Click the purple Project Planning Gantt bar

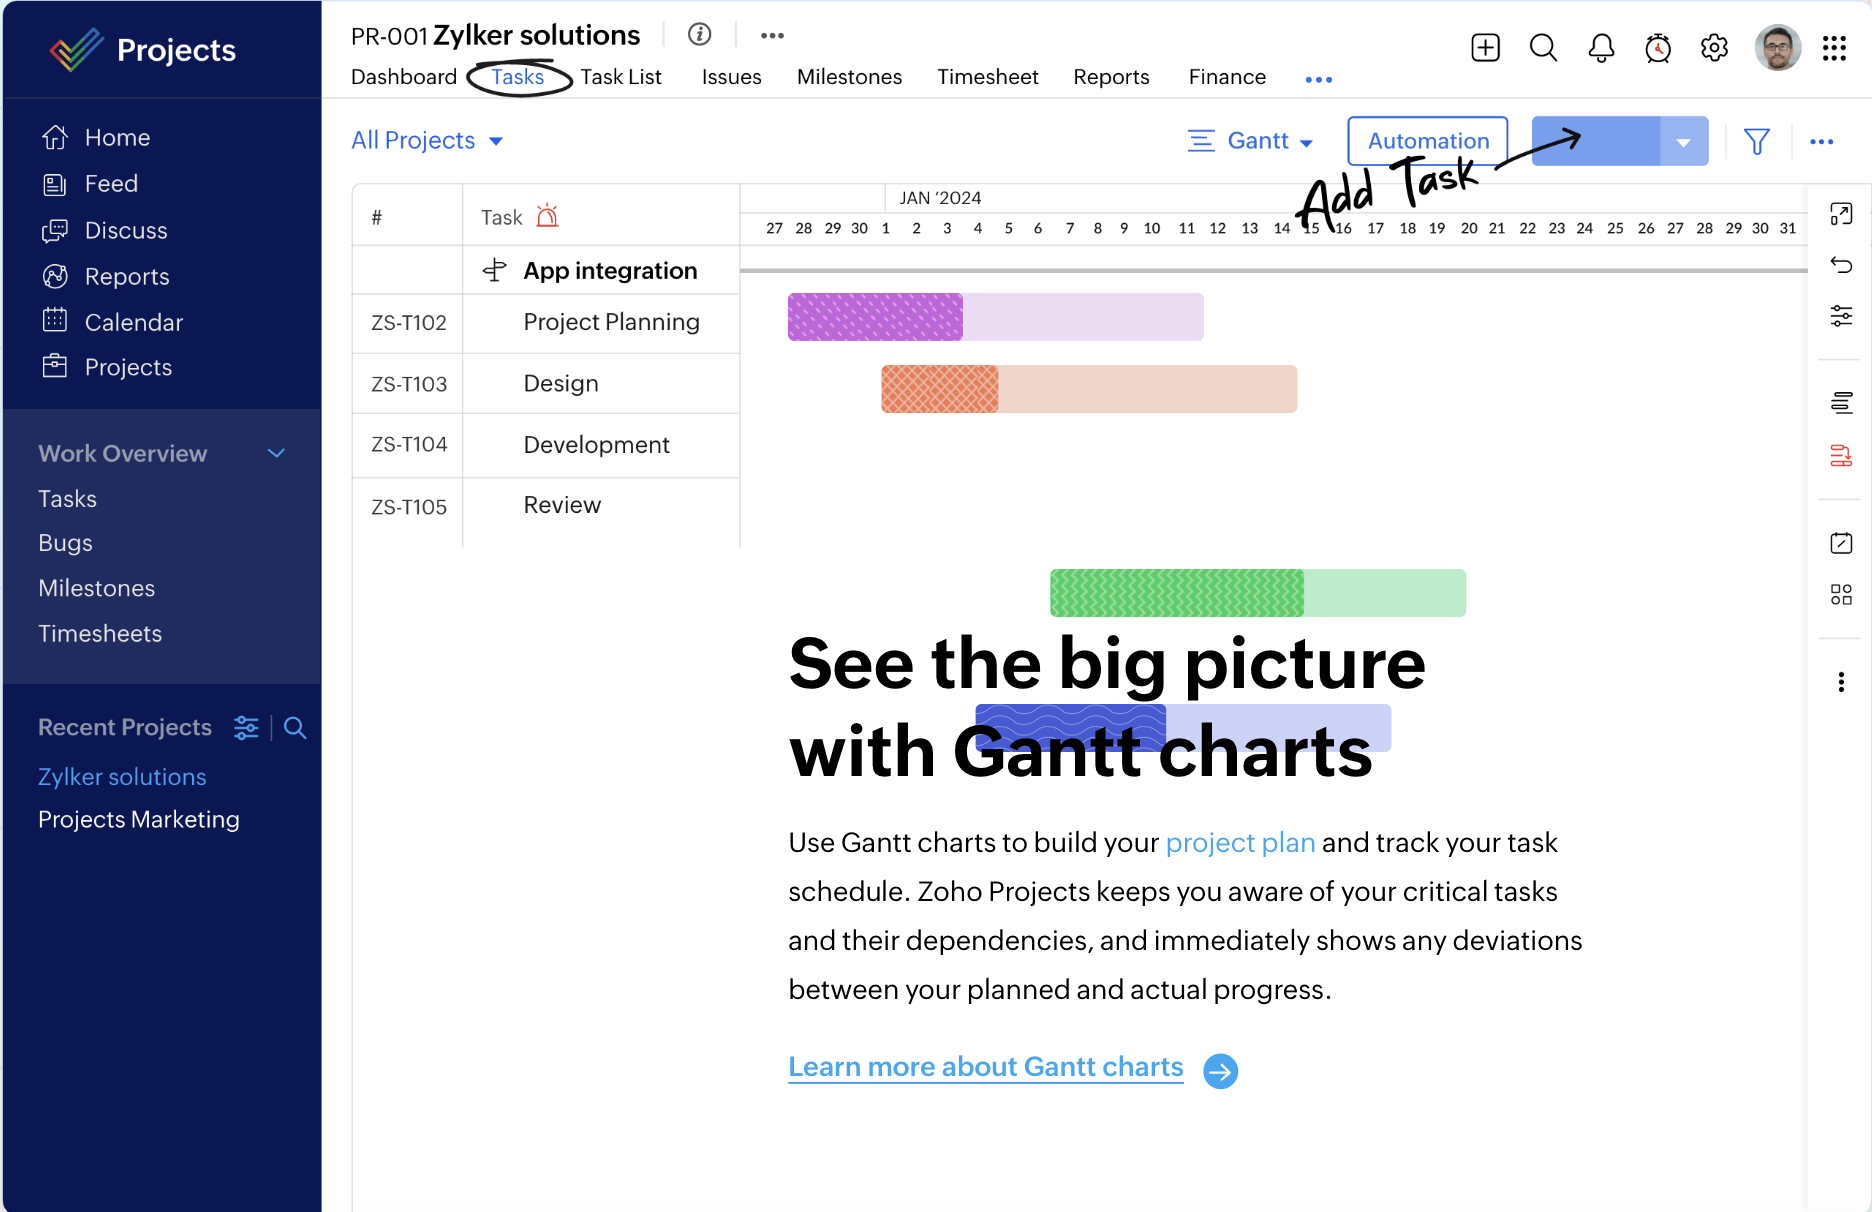point(995,317)
